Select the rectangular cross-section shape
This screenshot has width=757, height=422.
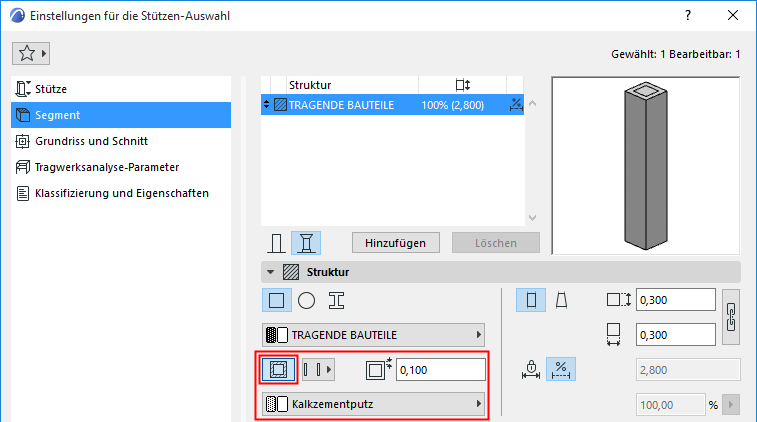point(276,300)
